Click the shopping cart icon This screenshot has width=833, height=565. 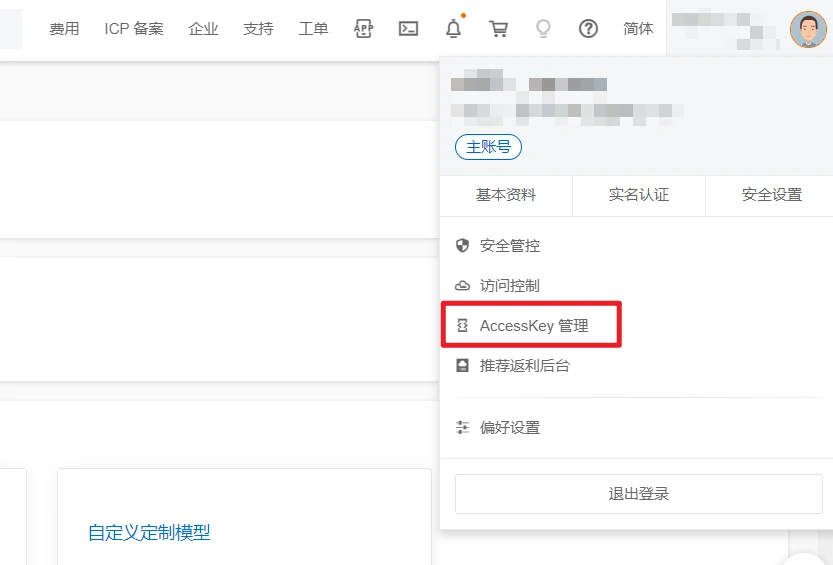[x=498, y=29]
